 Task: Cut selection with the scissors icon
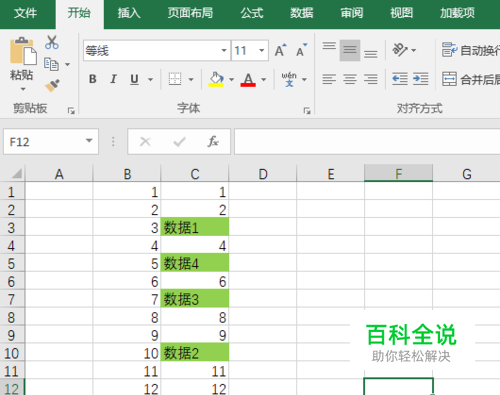52,43
